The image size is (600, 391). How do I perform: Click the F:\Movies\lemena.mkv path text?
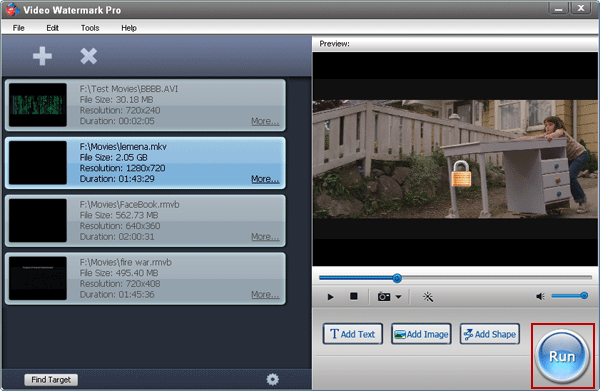pos(123,147)
